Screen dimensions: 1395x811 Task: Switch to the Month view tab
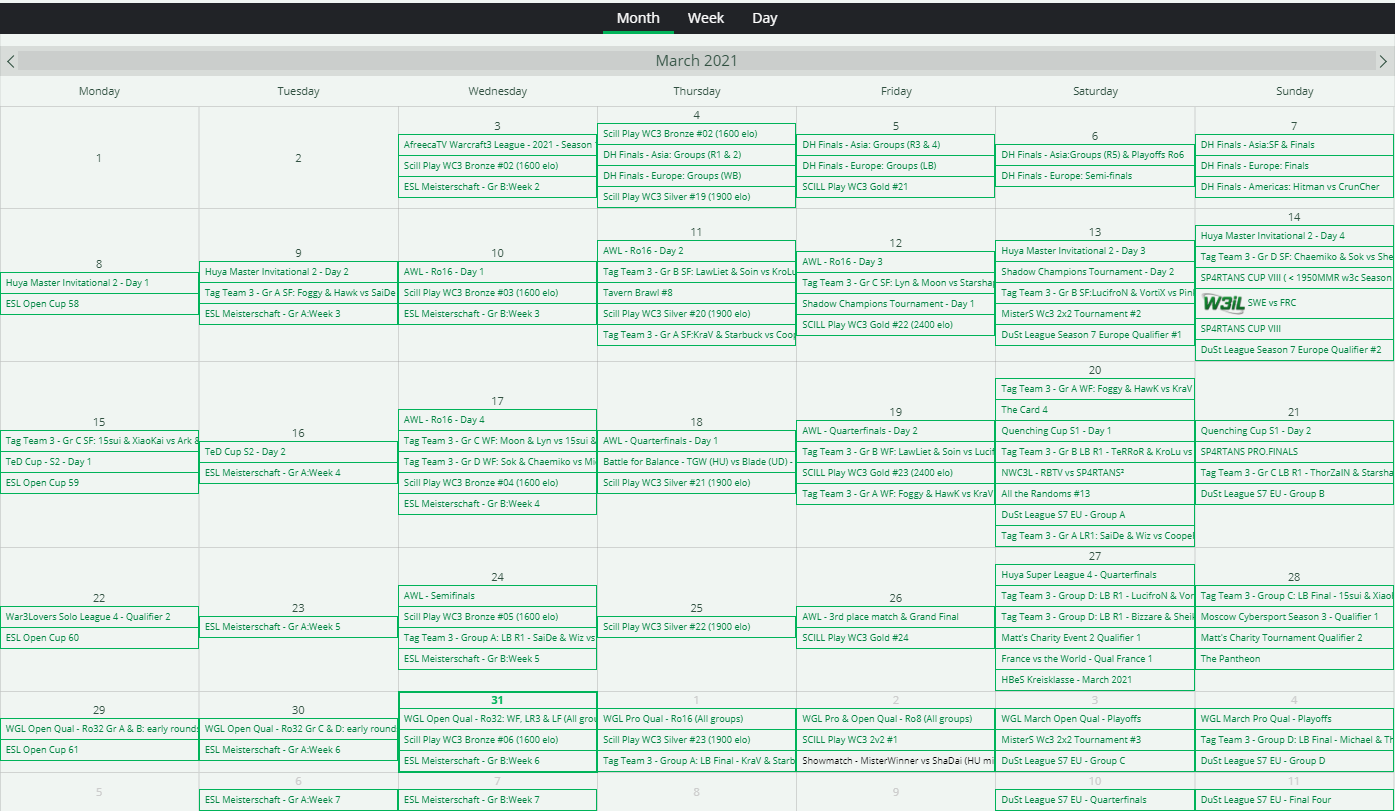pos(638,18)
